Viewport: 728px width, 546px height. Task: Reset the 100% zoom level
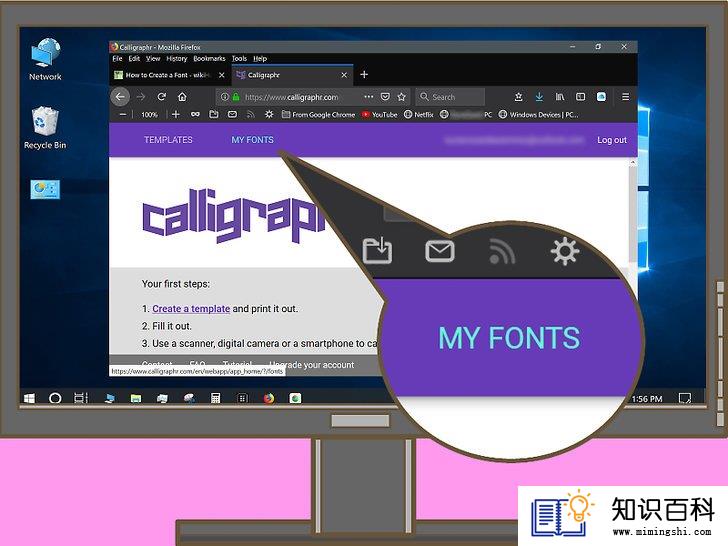[149, 115]
